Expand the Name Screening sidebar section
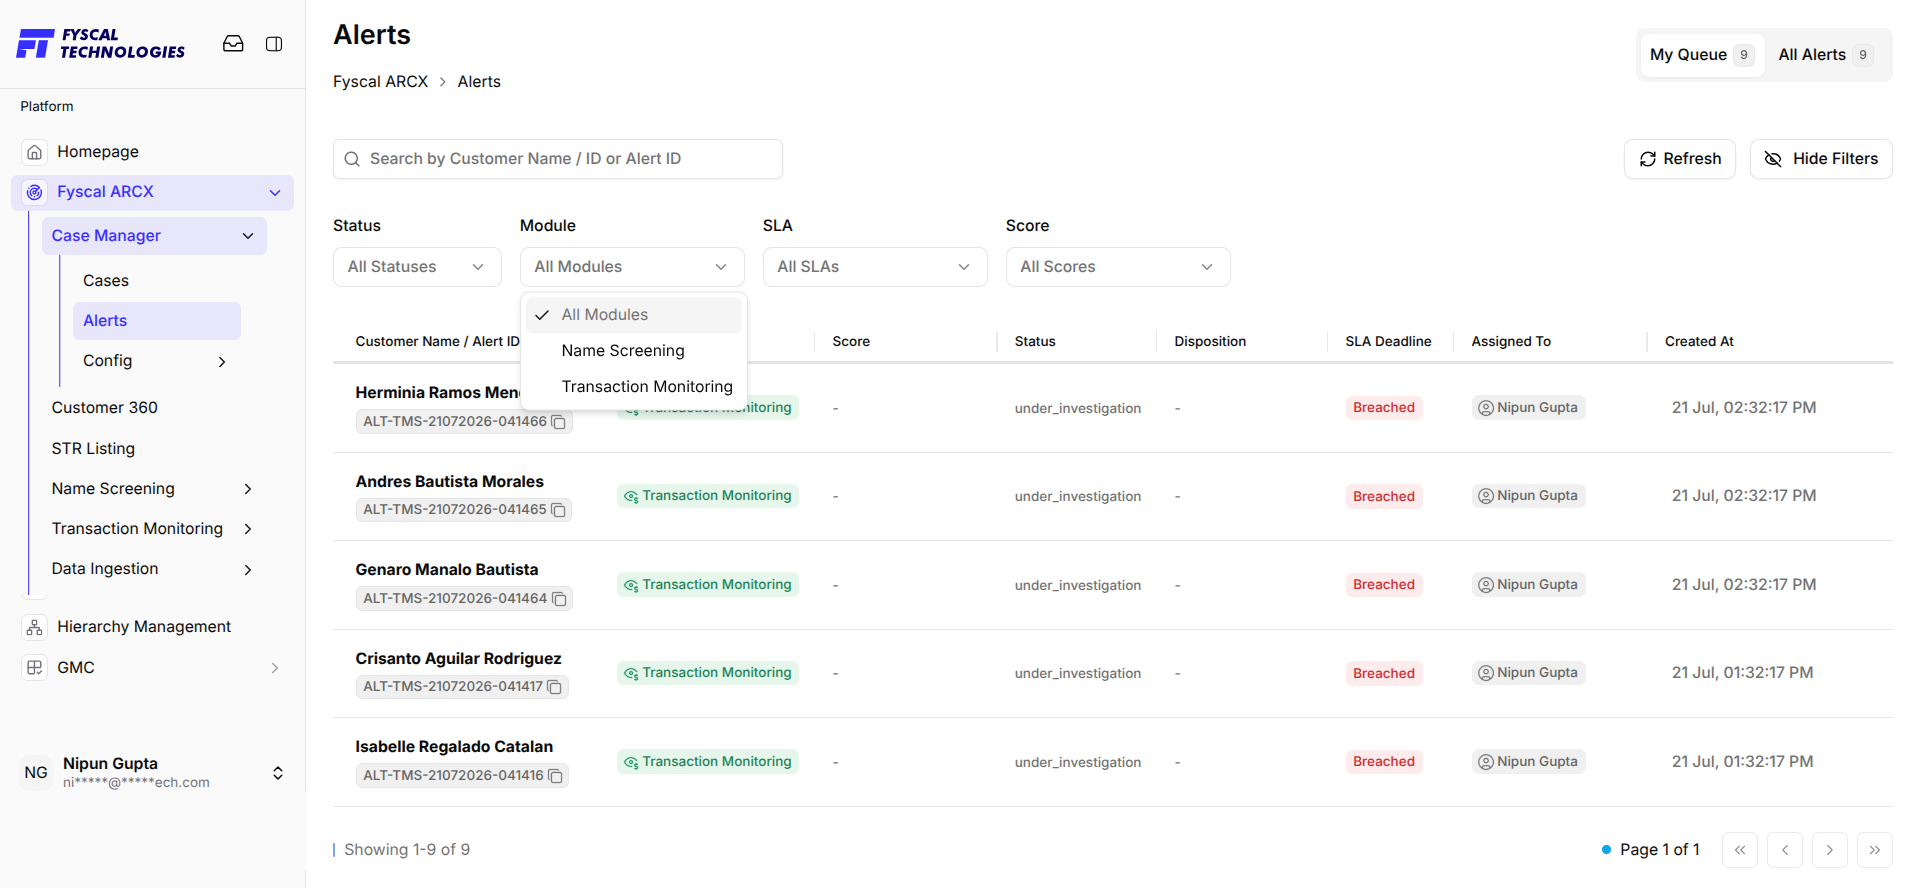The image size is (1920, 888). (x=248, y=489)
